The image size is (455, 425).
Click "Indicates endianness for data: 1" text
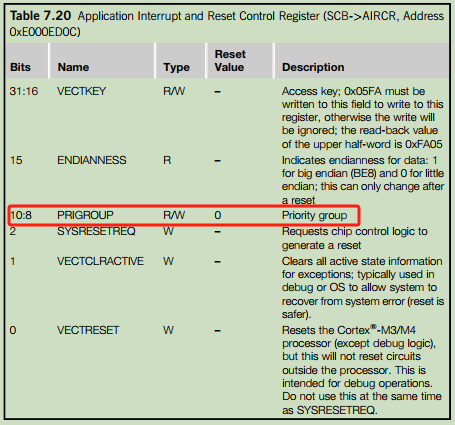pos(359,160)
